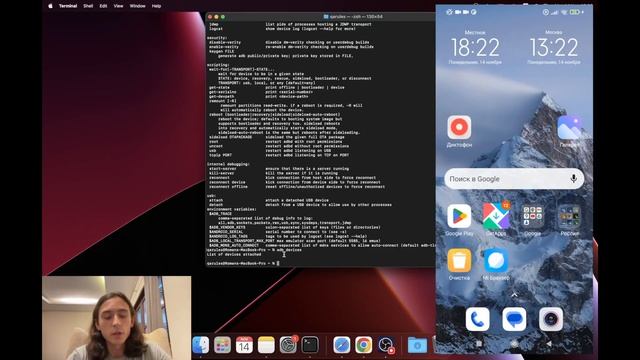Launch Google Play on the phone screen
Screen dimensions: 640x360
[x=459, y=216]
